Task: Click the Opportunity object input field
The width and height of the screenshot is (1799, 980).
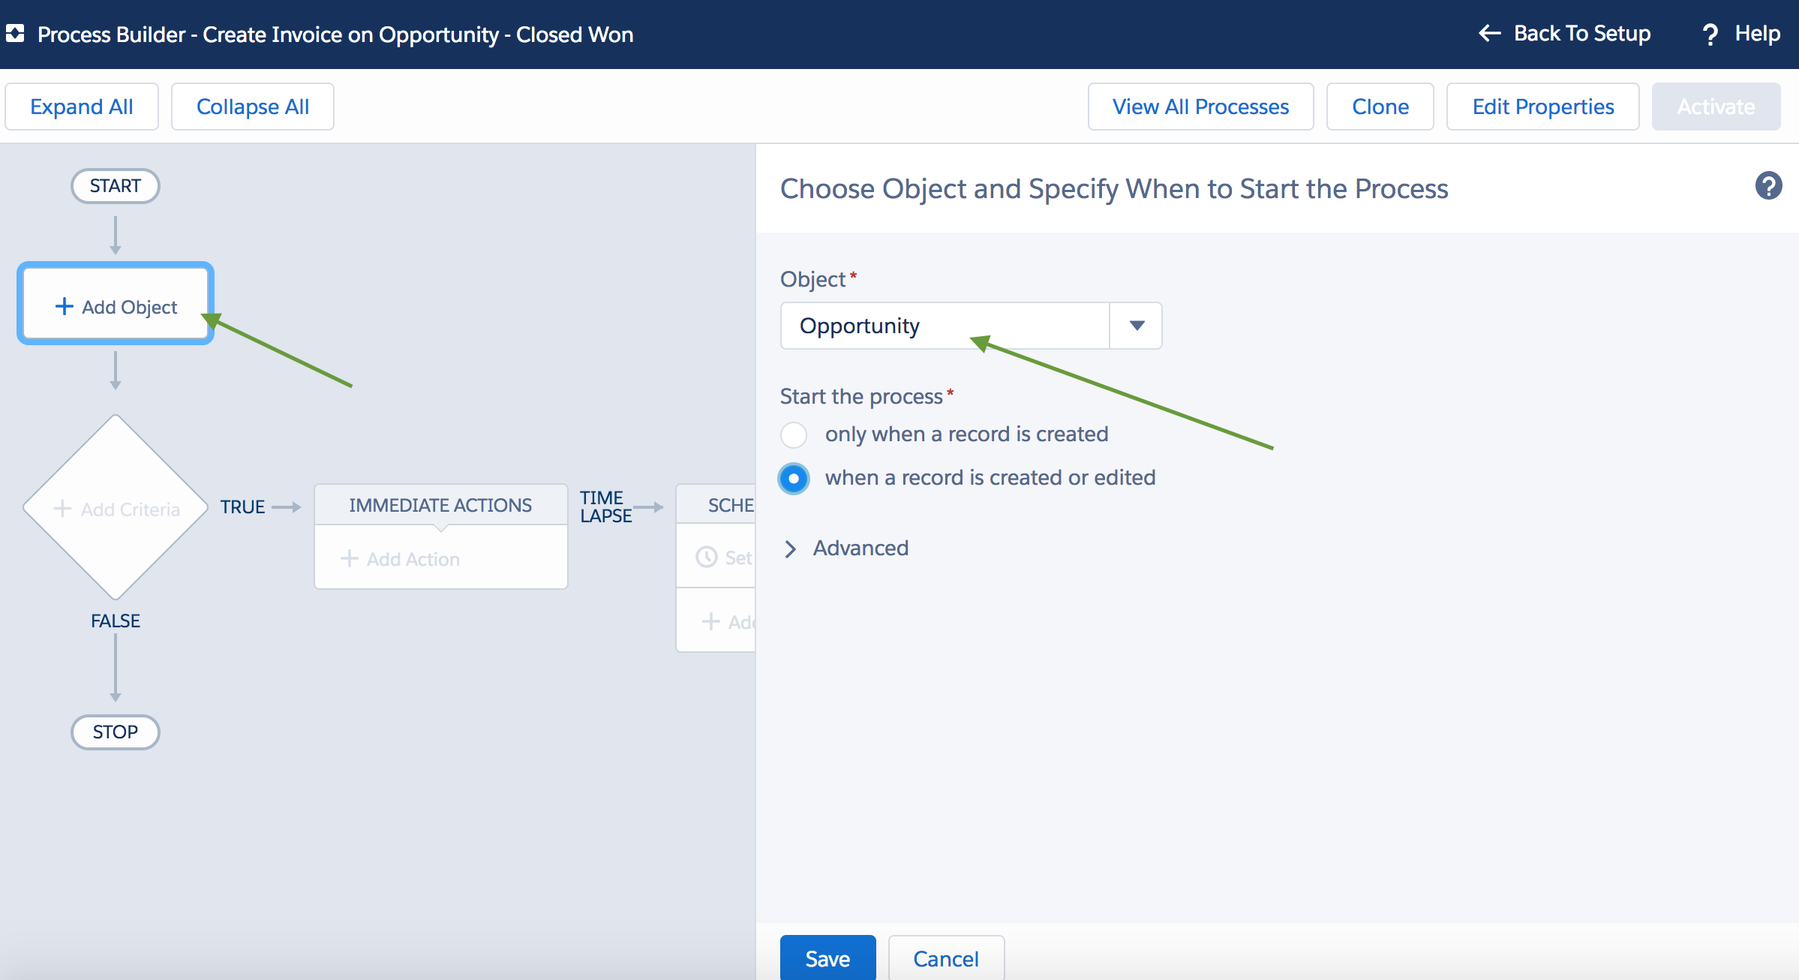Action: pyautogui.click(x=945, y=326)
